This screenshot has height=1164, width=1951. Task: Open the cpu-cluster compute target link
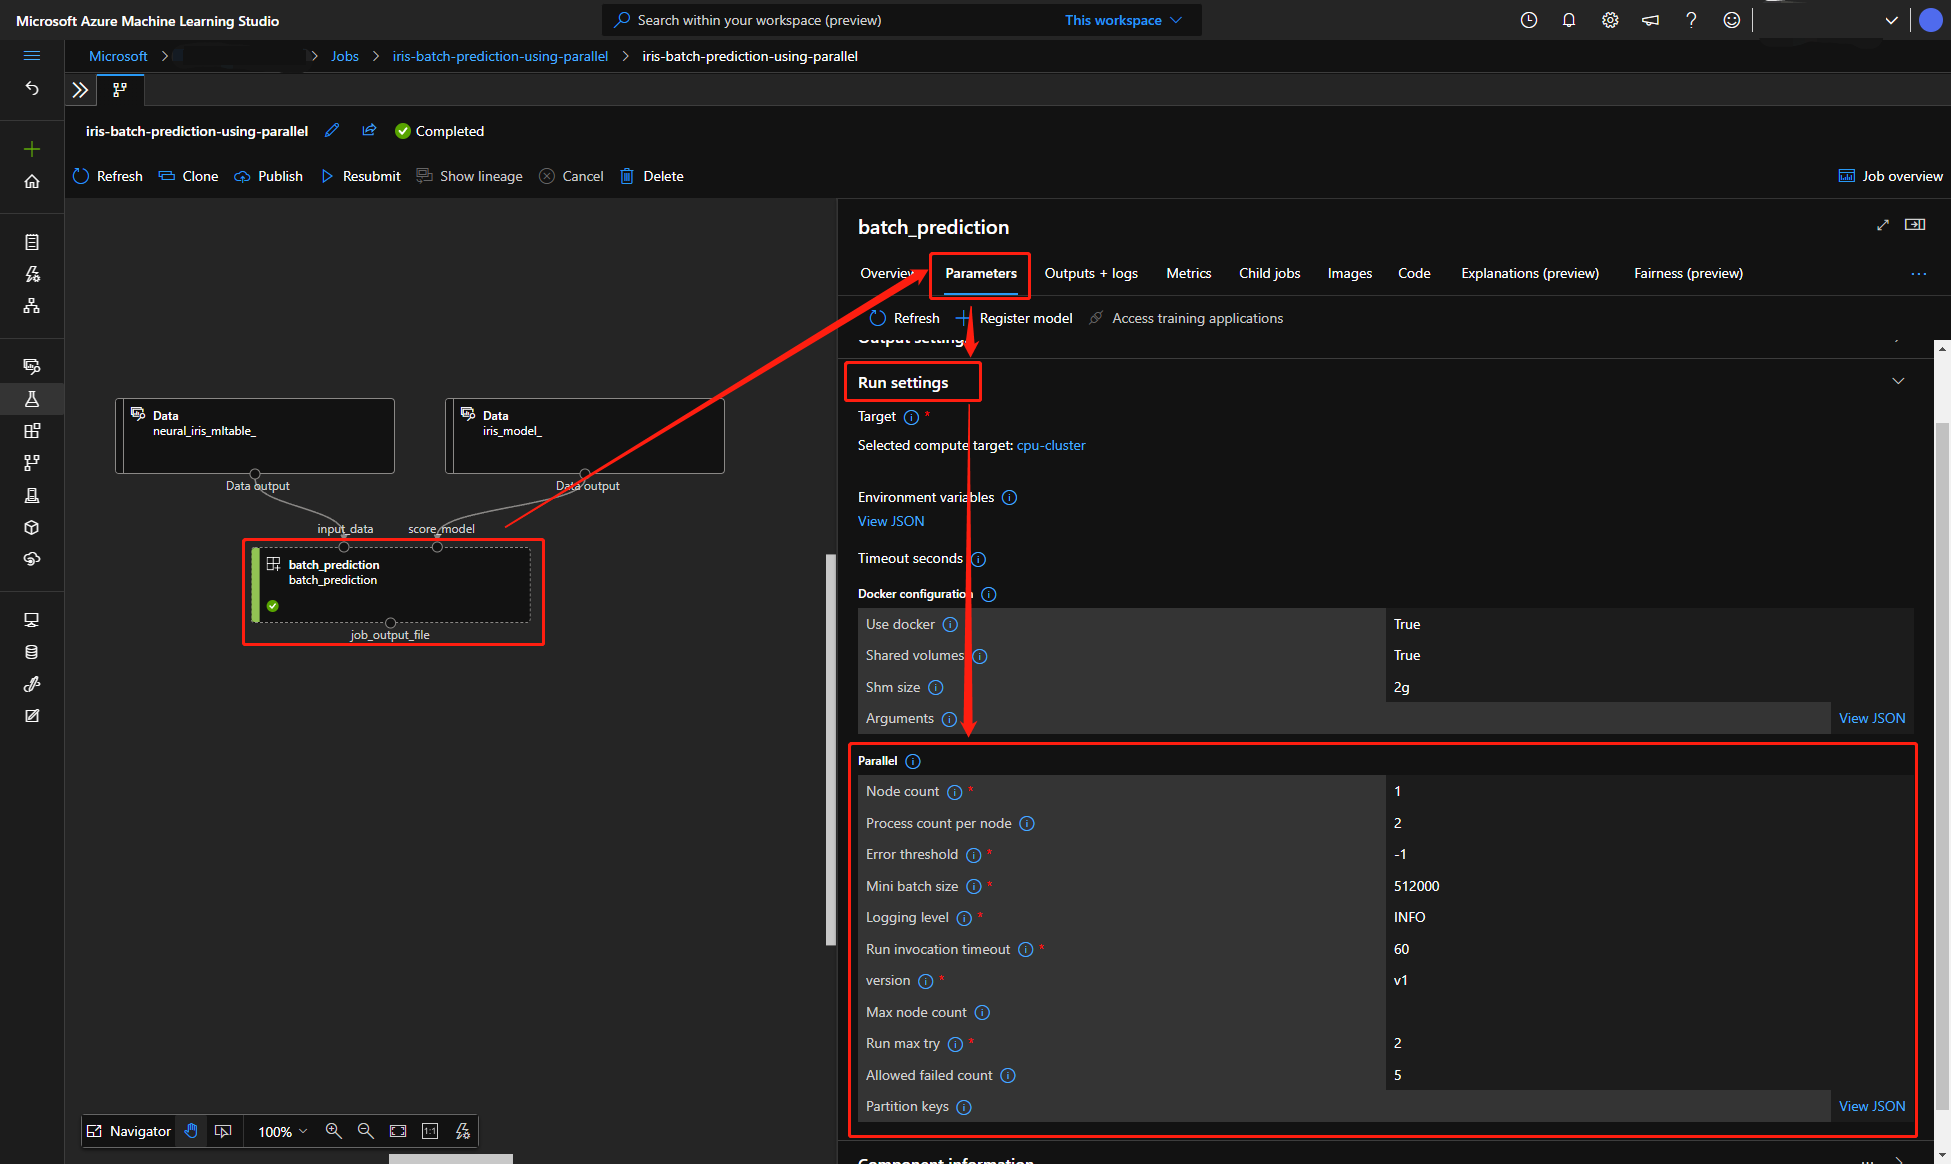(1050, 445)
